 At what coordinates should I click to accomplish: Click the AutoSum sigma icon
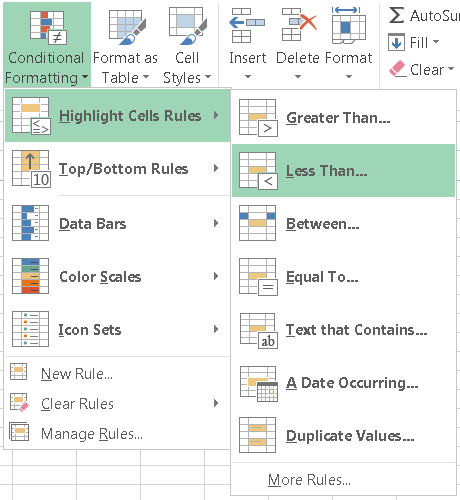(x=396, y=15)
